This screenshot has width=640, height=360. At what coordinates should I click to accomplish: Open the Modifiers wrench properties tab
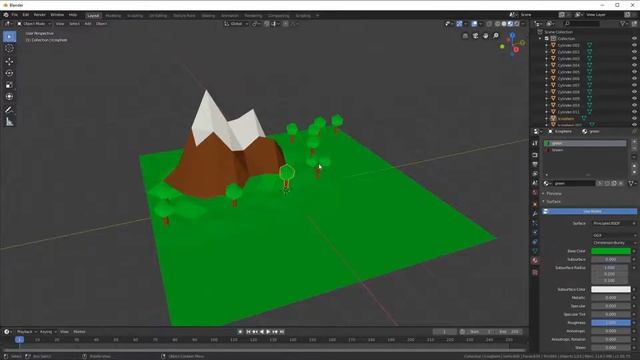(535, 214)
